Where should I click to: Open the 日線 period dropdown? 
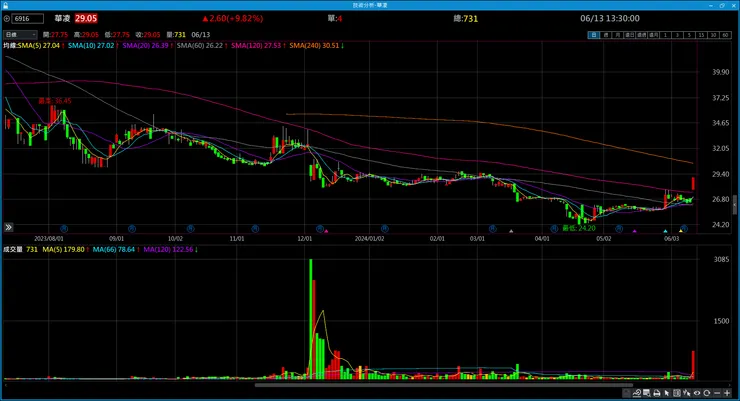click(x=20, y=34)
